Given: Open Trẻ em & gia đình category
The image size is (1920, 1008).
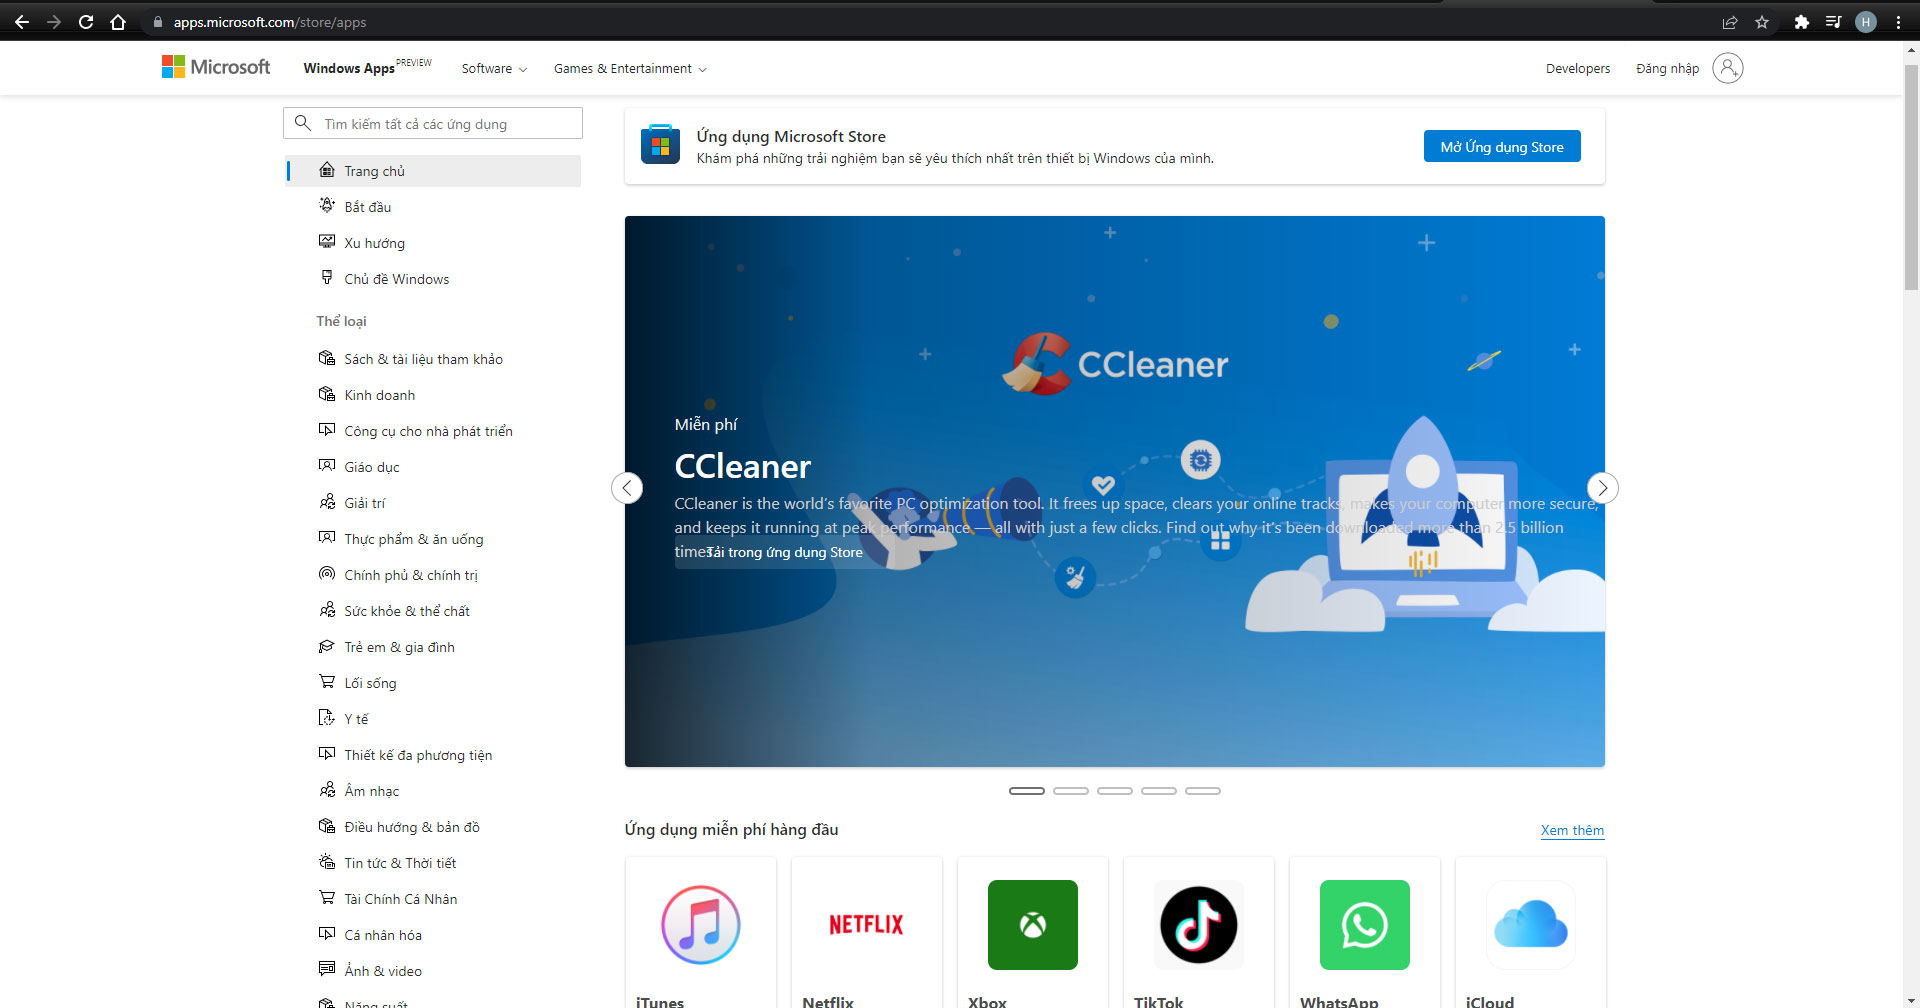Looking at the screenshot, I should point(433,647).
